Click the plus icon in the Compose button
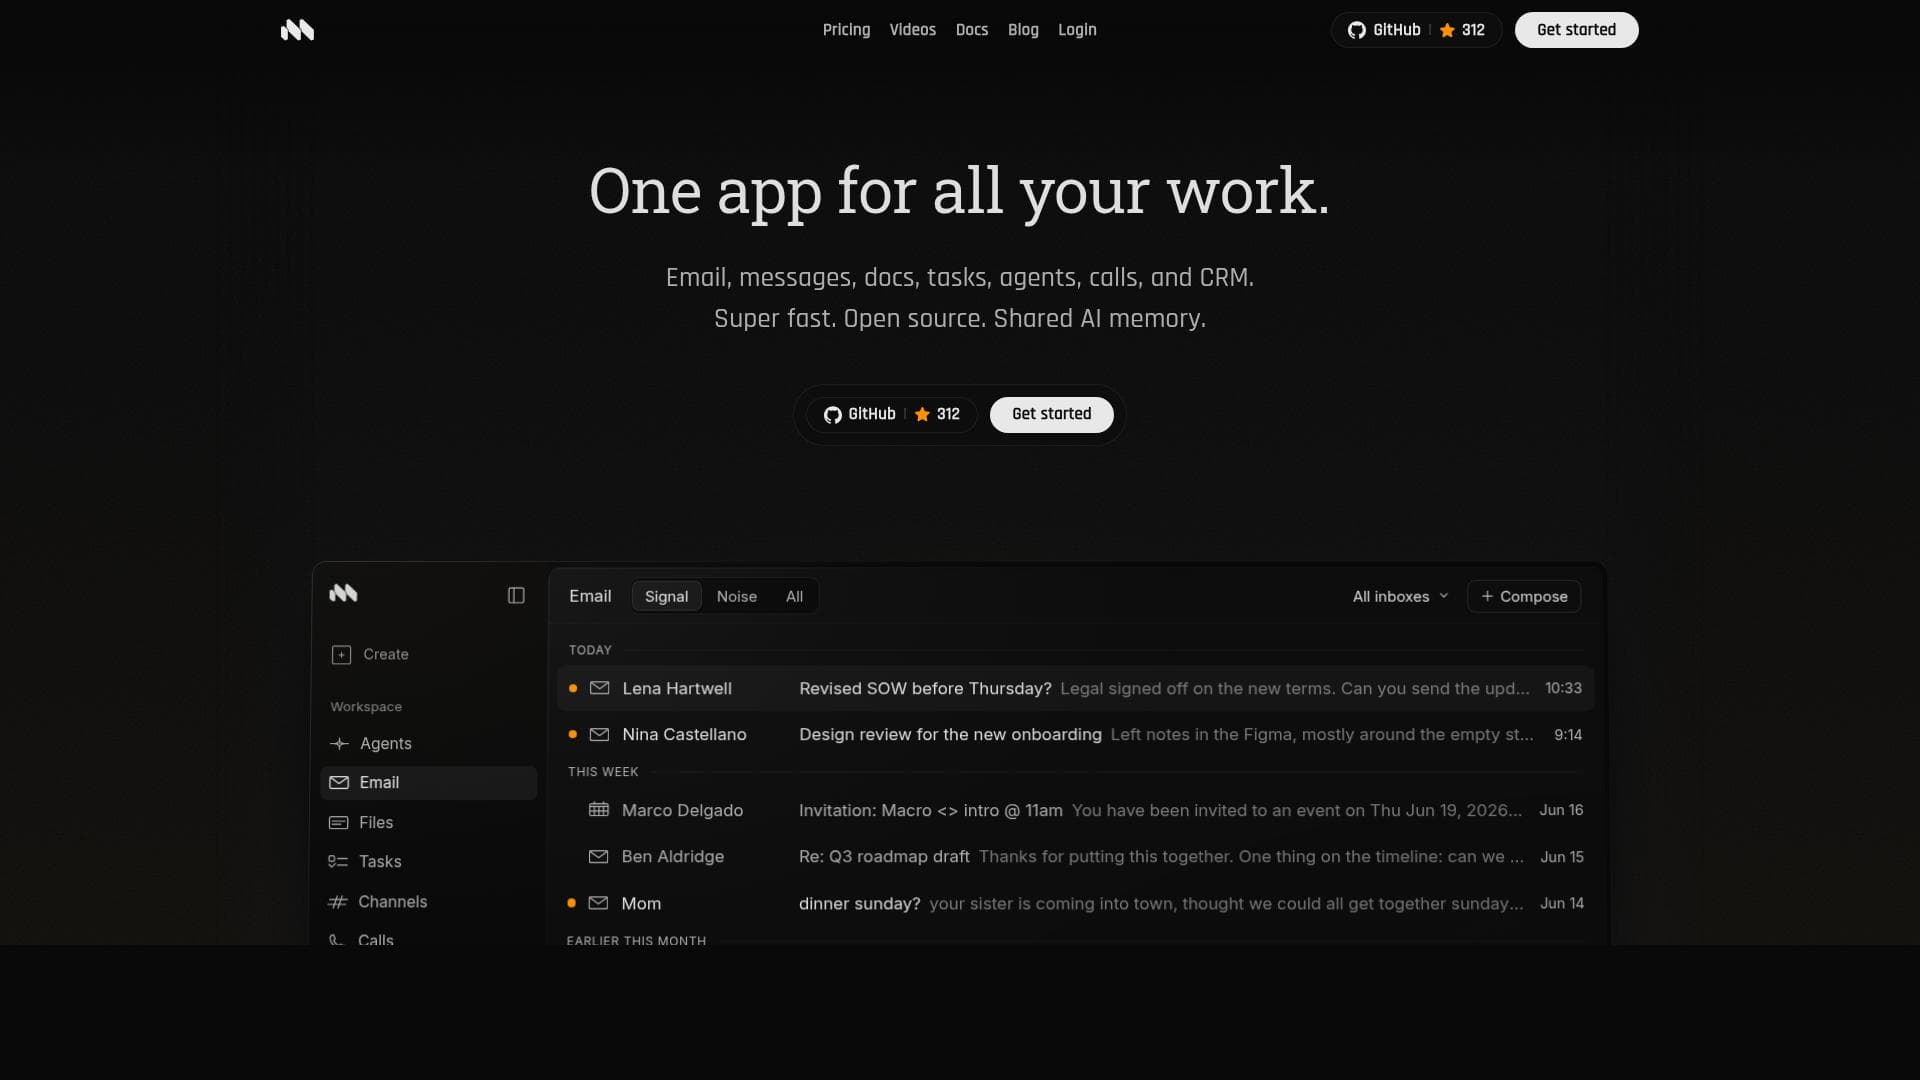Image resolution: width=1920 pixels, height=1080 pixels. coord(1487,597)
